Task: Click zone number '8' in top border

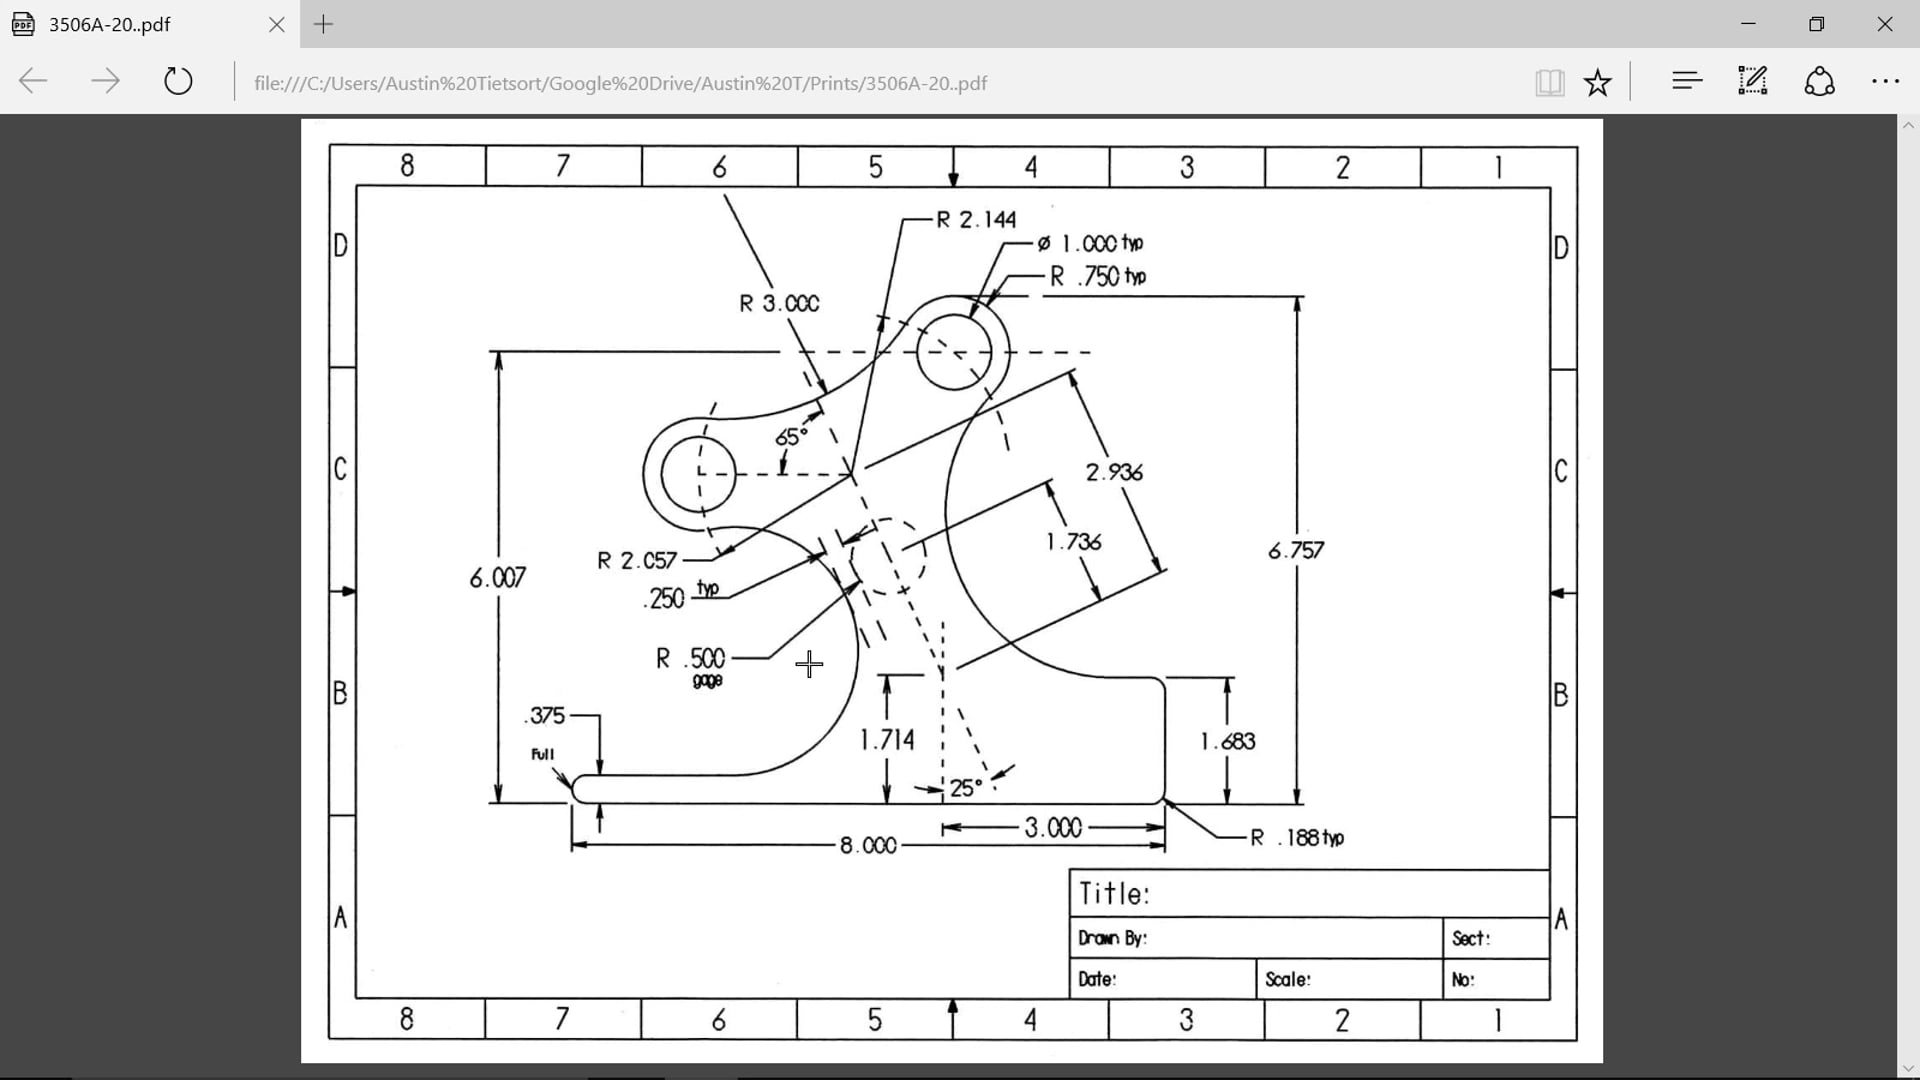Action: 407,166
